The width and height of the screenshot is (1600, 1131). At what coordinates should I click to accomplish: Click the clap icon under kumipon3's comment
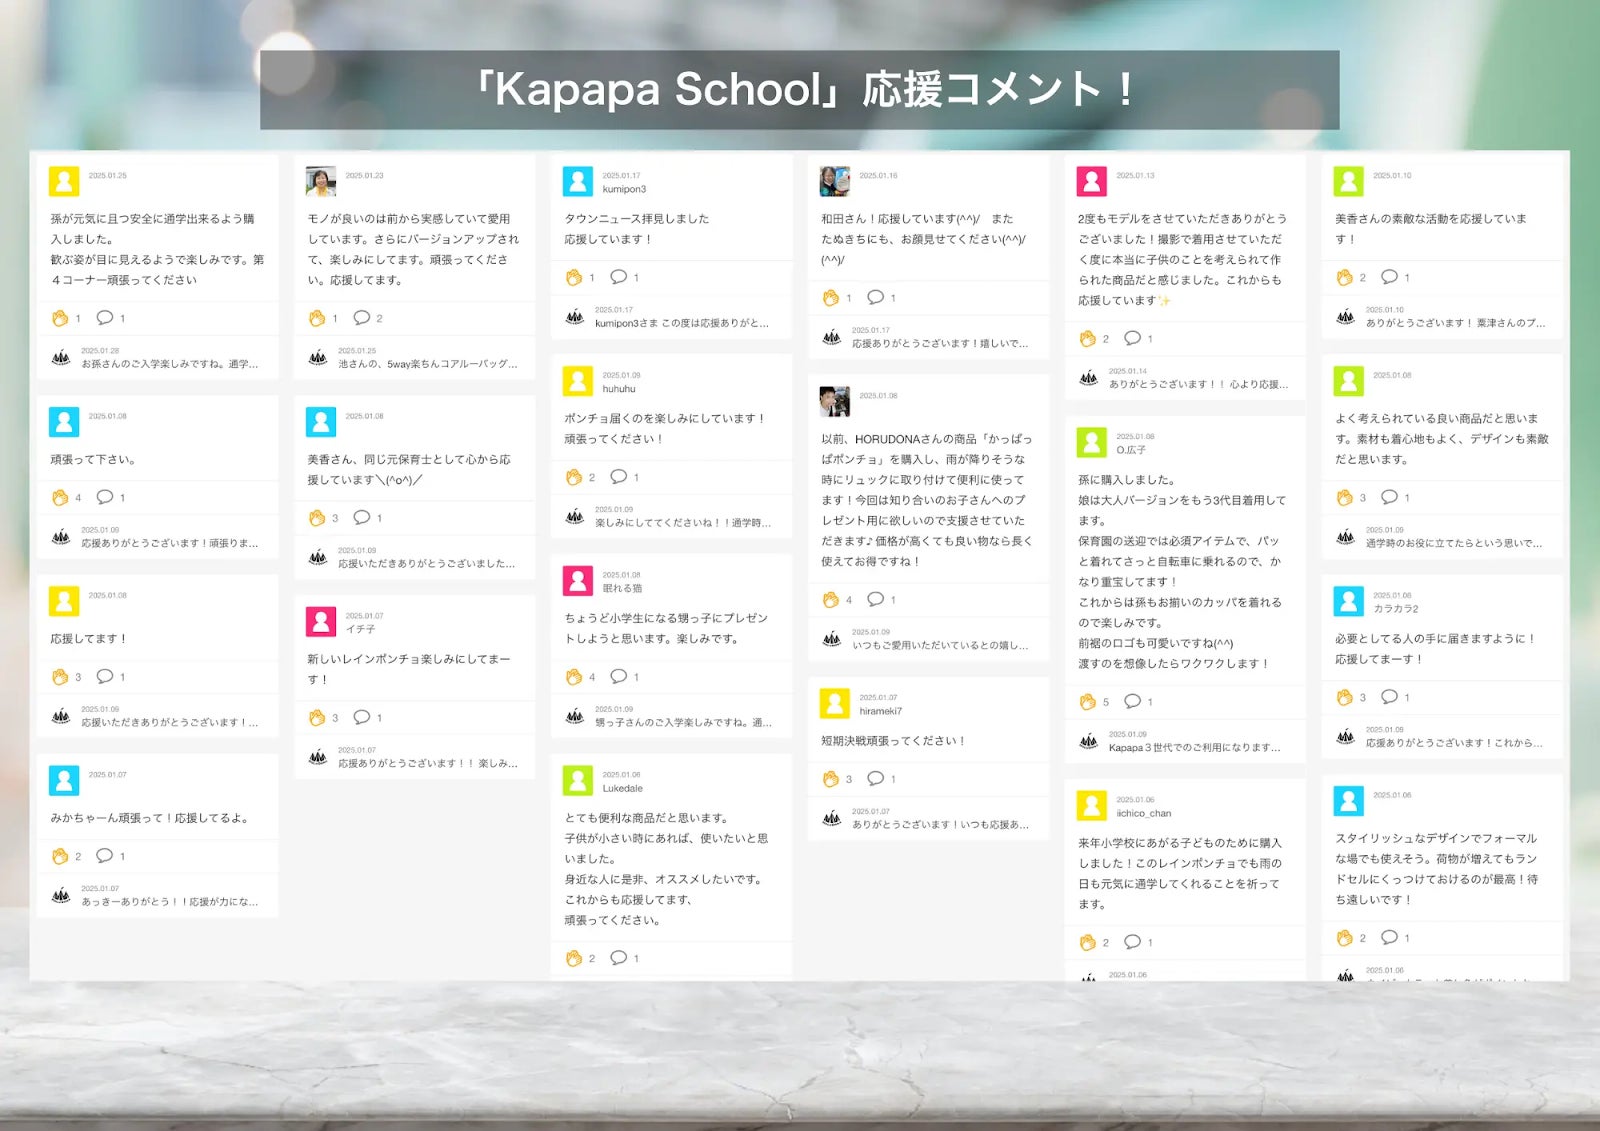point(574,277)
